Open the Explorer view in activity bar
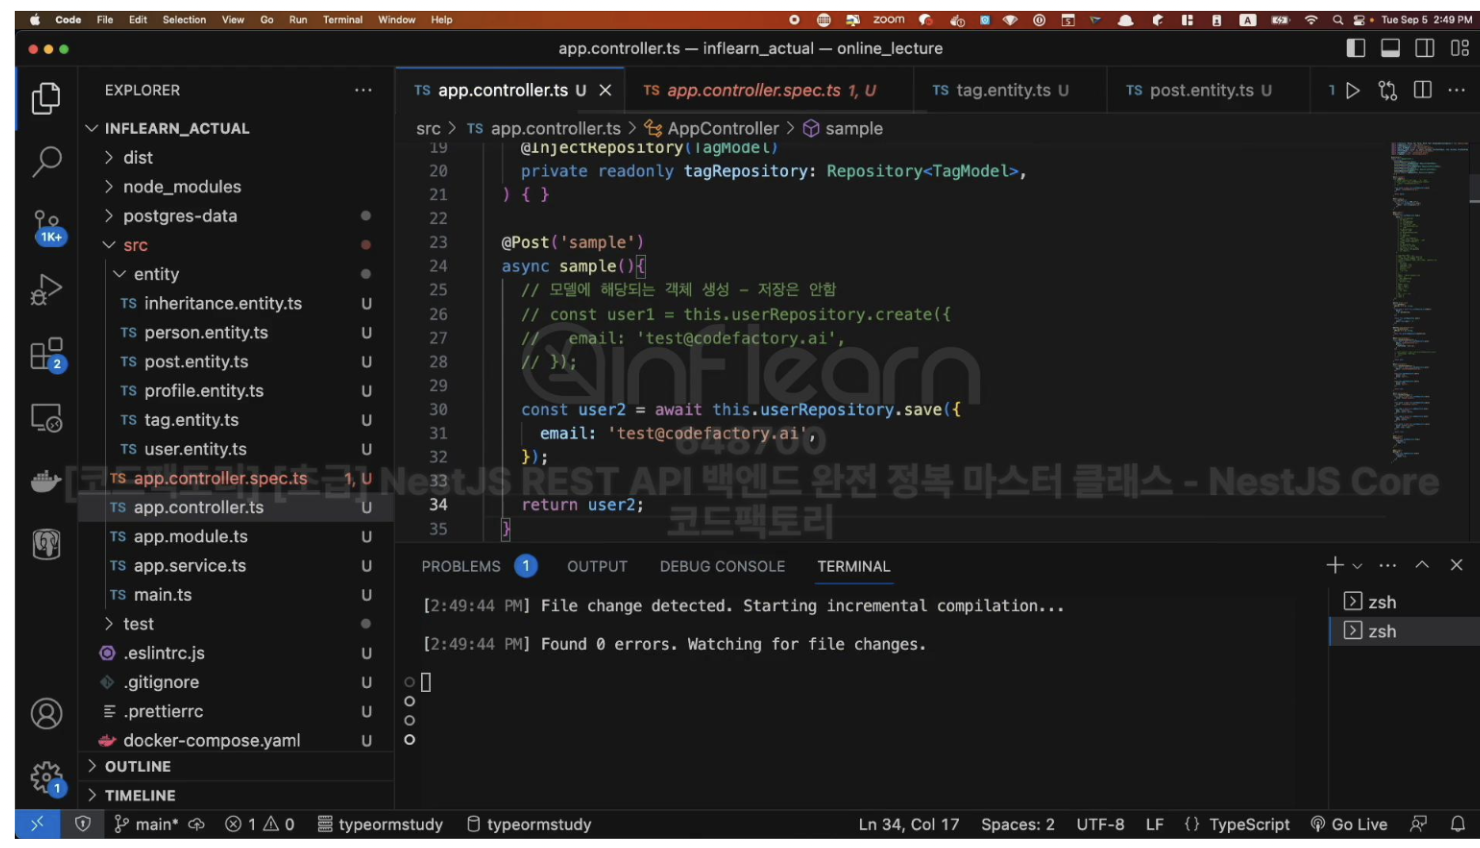This screenshot has height=848, width=1480. pos(46,98)
